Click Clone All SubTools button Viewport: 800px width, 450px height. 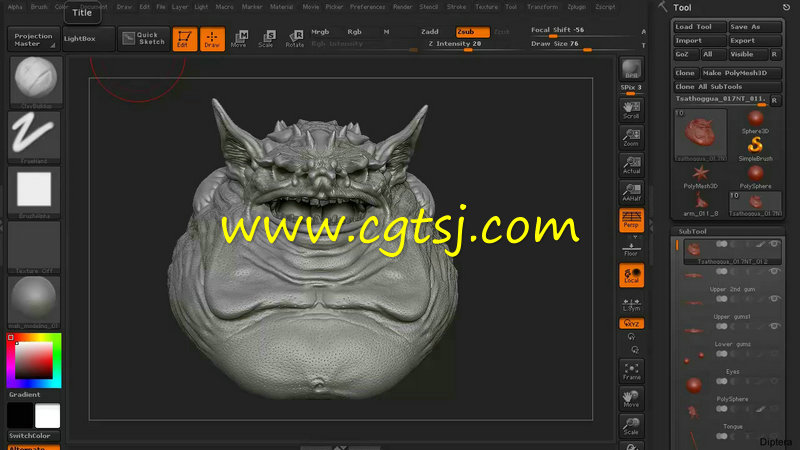click(727, 87)
